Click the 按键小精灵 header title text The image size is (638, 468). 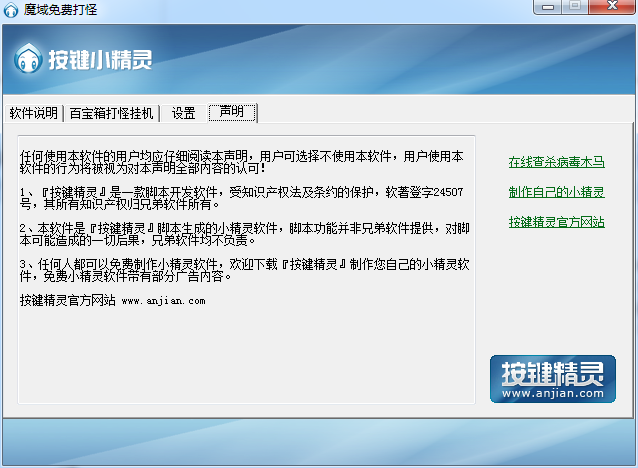tap(100, 60)
